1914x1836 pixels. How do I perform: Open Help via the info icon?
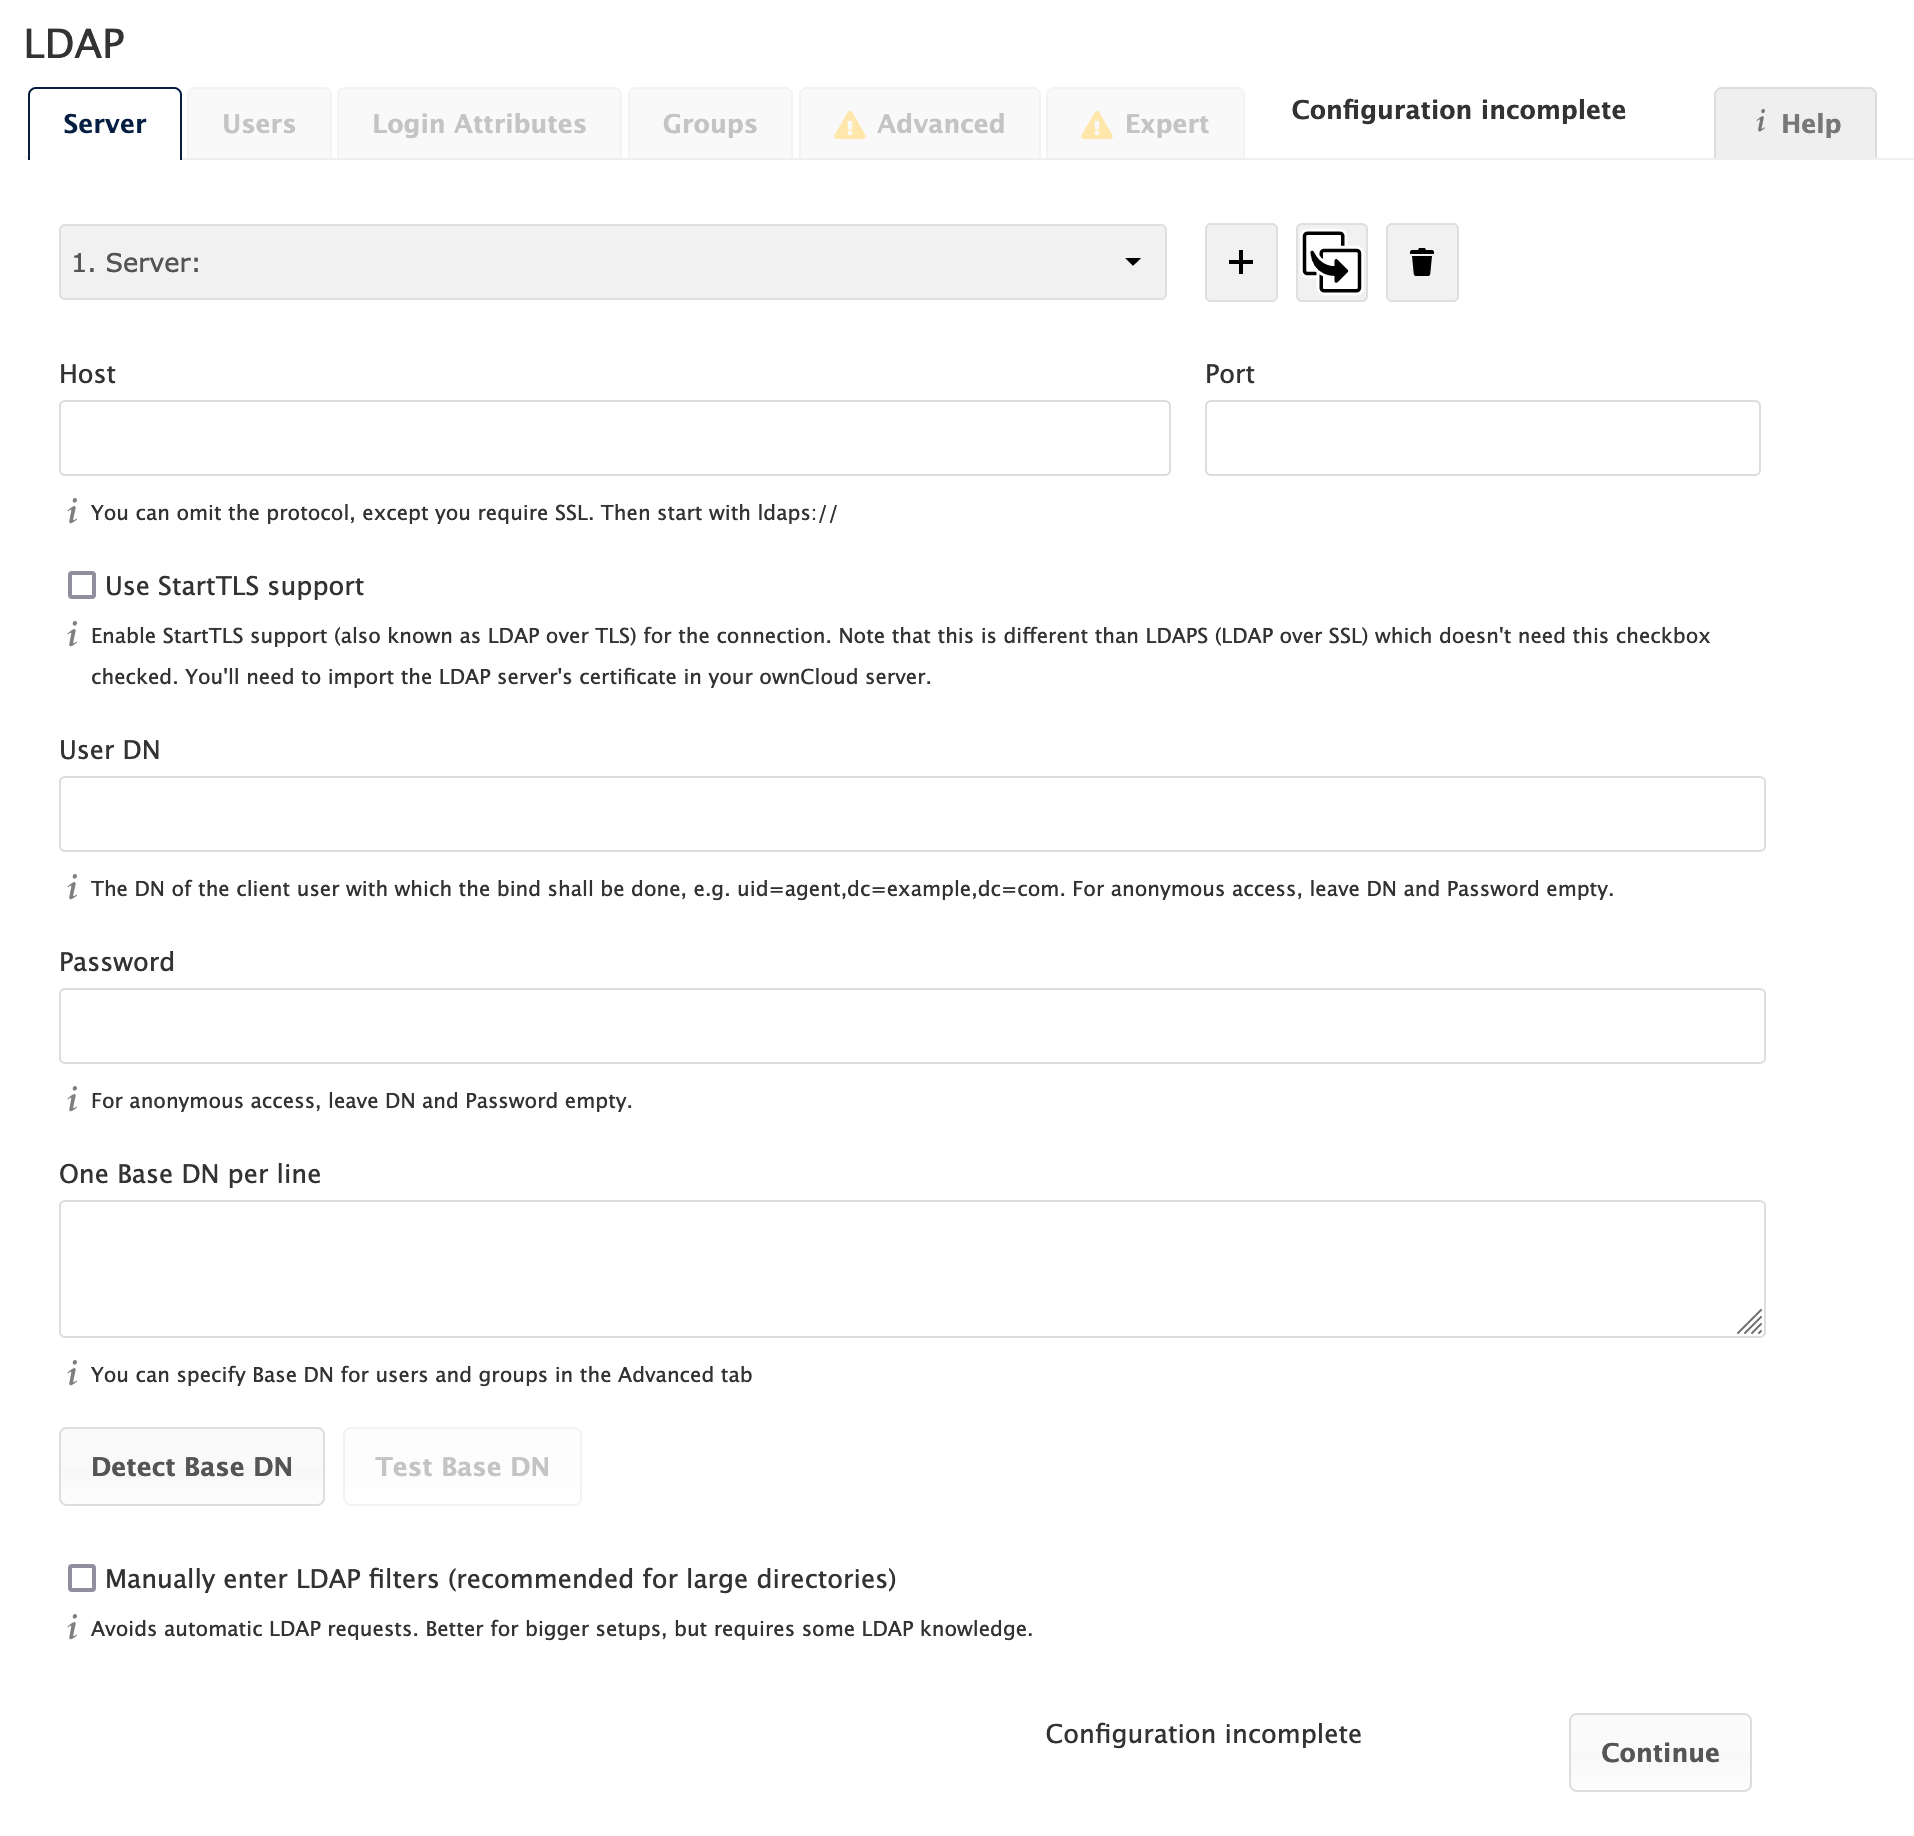[x=1760, y=123]
